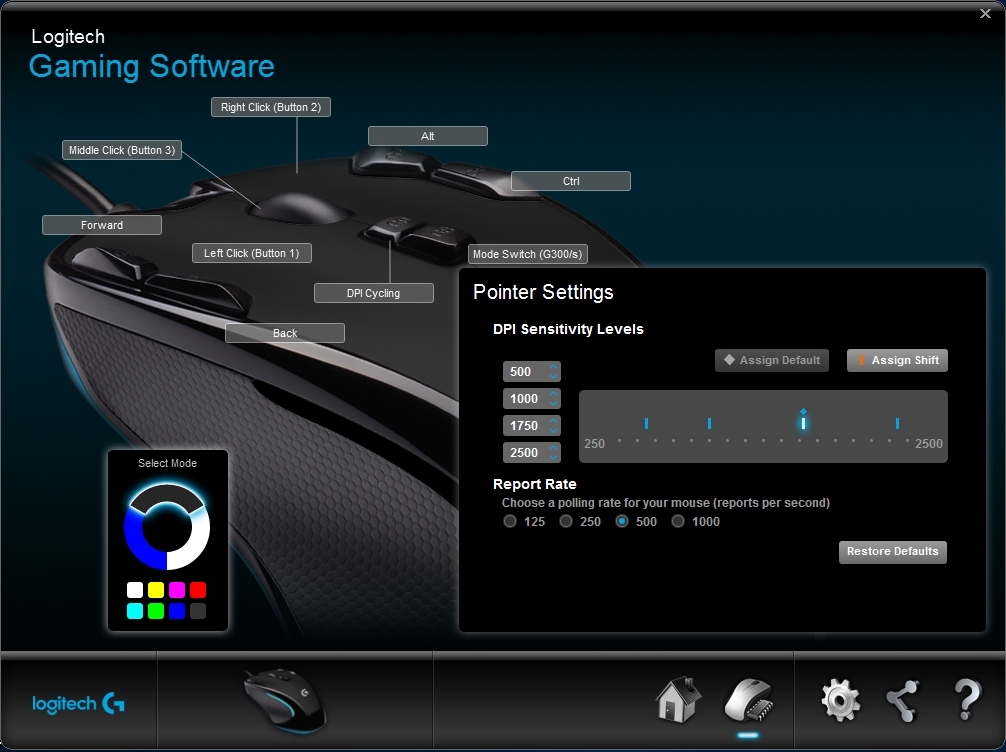Pick the blue color swatch
Image resolution: width=1006 pixels, height=752 pixels.
tap(177, 611)
